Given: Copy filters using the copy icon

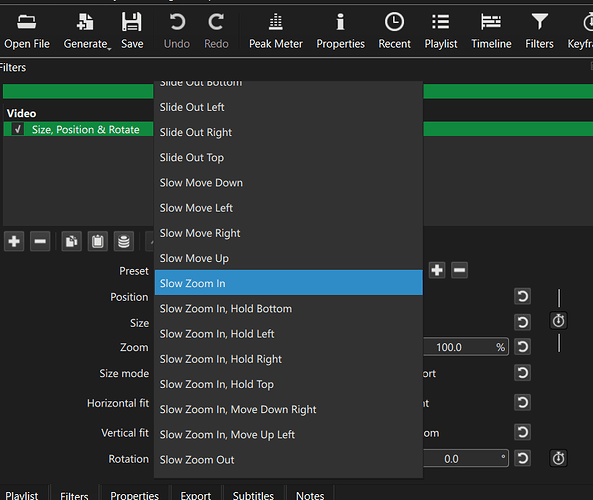Looking at the screenshot, I should click(71, 241).
